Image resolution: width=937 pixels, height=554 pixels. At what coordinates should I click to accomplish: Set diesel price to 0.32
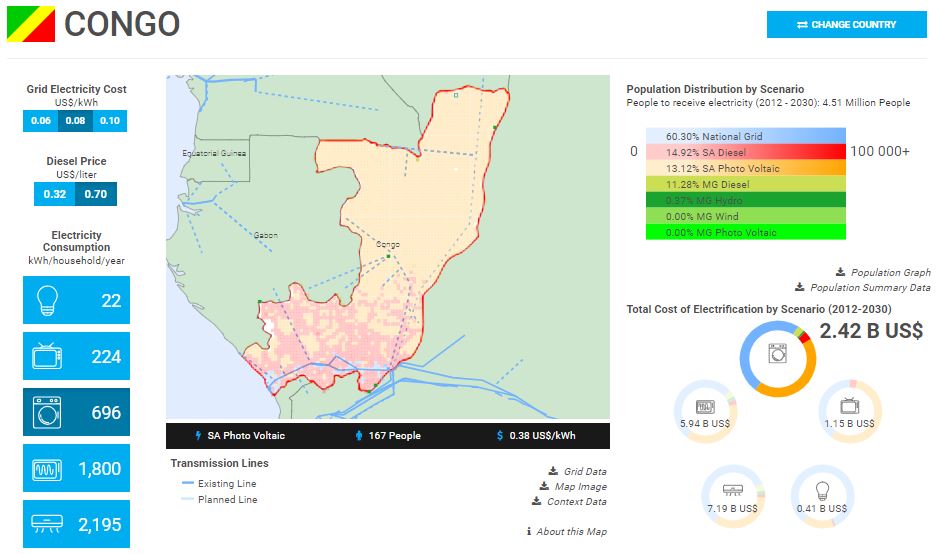(x=55, y=193)
